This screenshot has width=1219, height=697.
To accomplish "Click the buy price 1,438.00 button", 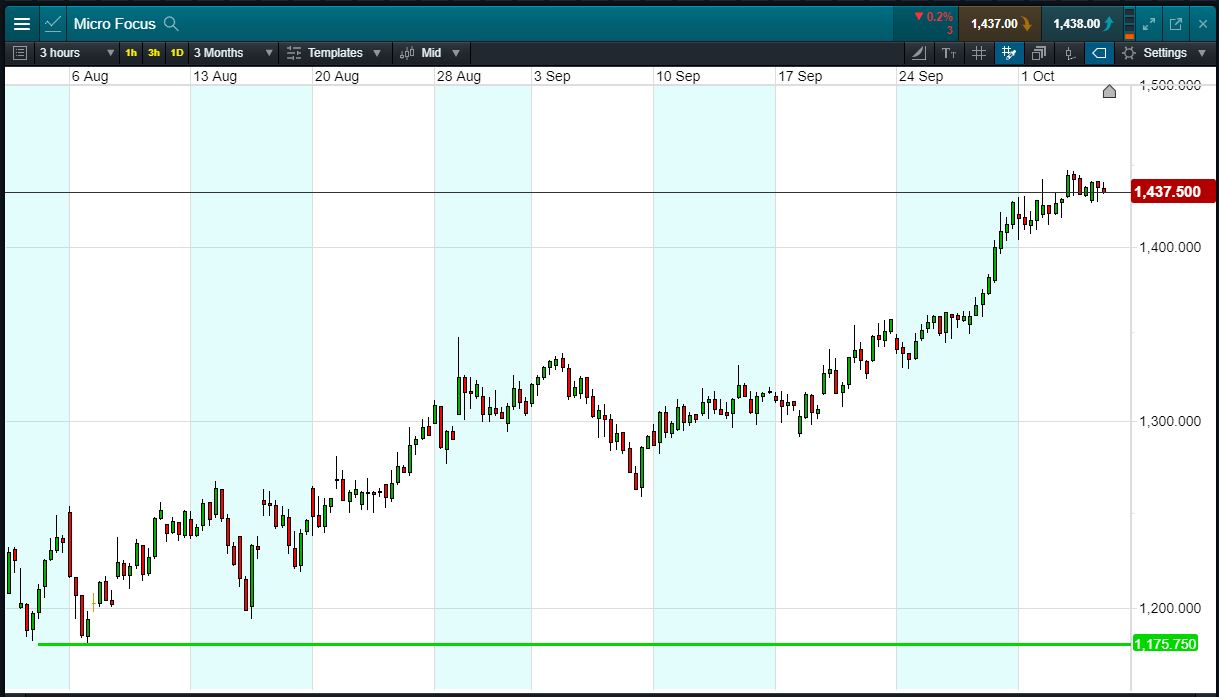I will click(1082, 23).
